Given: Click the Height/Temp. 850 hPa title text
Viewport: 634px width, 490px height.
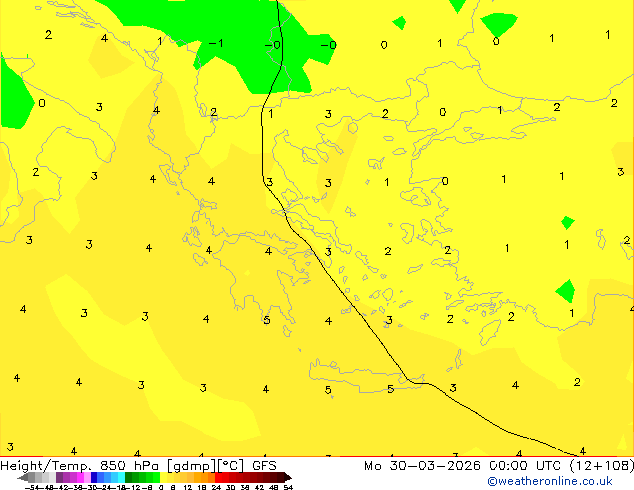Looking at the screenshot, I should (80, 466).
